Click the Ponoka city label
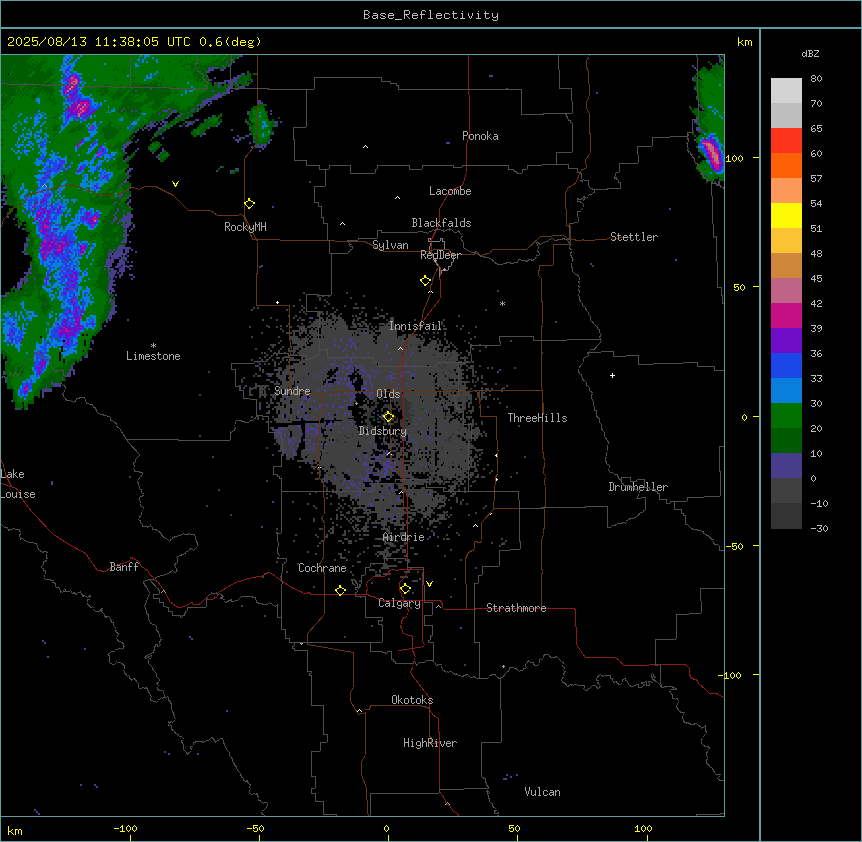Image resolution: width=862 pixels, height=842 pixels. point(480,136)
